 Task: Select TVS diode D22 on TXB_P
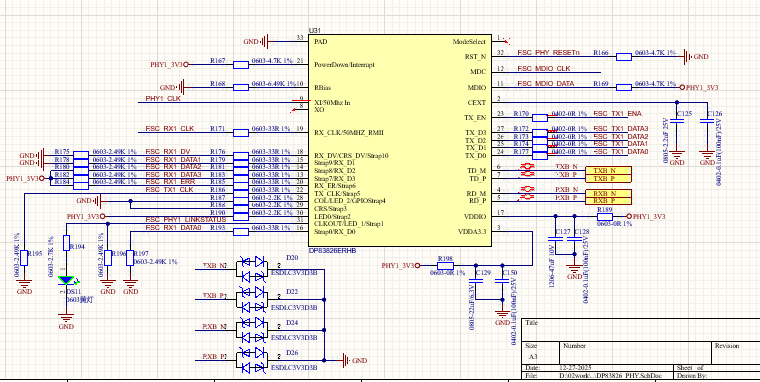point(252,299)
